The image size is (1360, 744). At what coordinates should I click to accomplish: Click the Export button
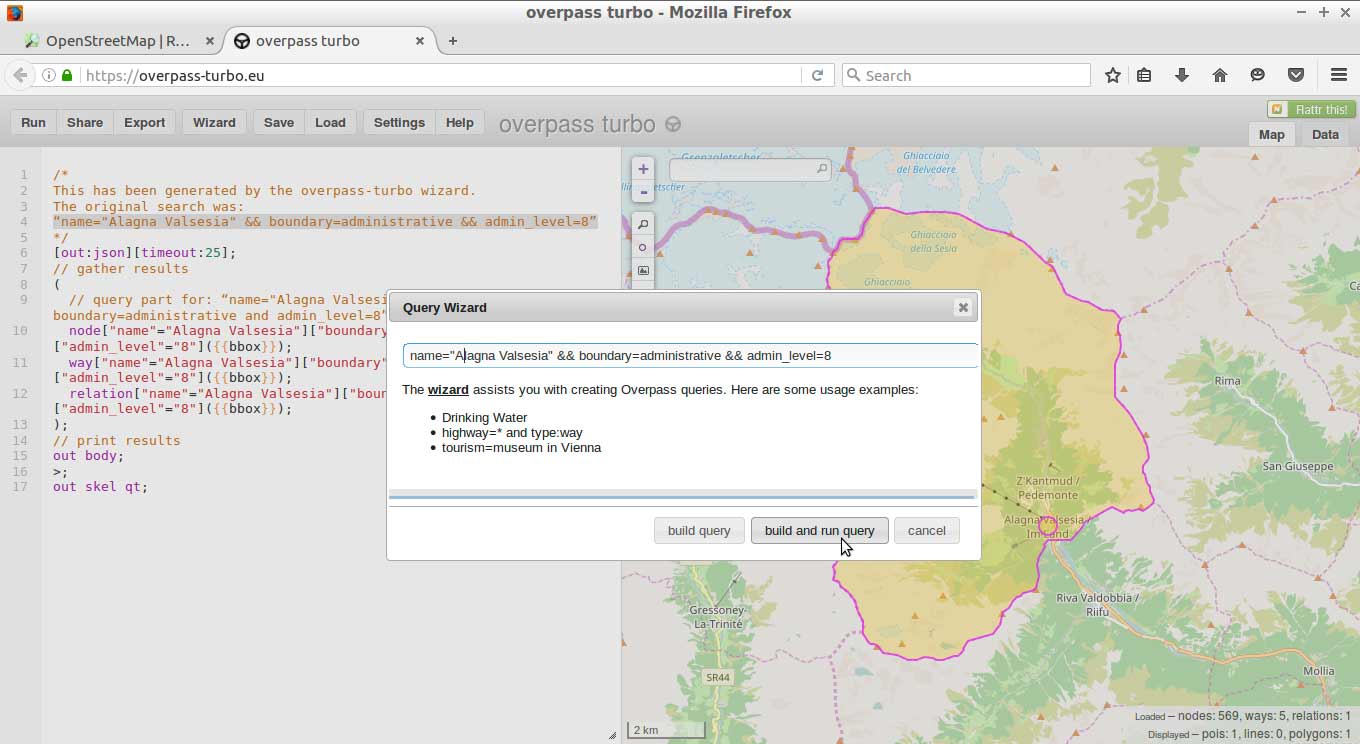click(x=144, y=122)
